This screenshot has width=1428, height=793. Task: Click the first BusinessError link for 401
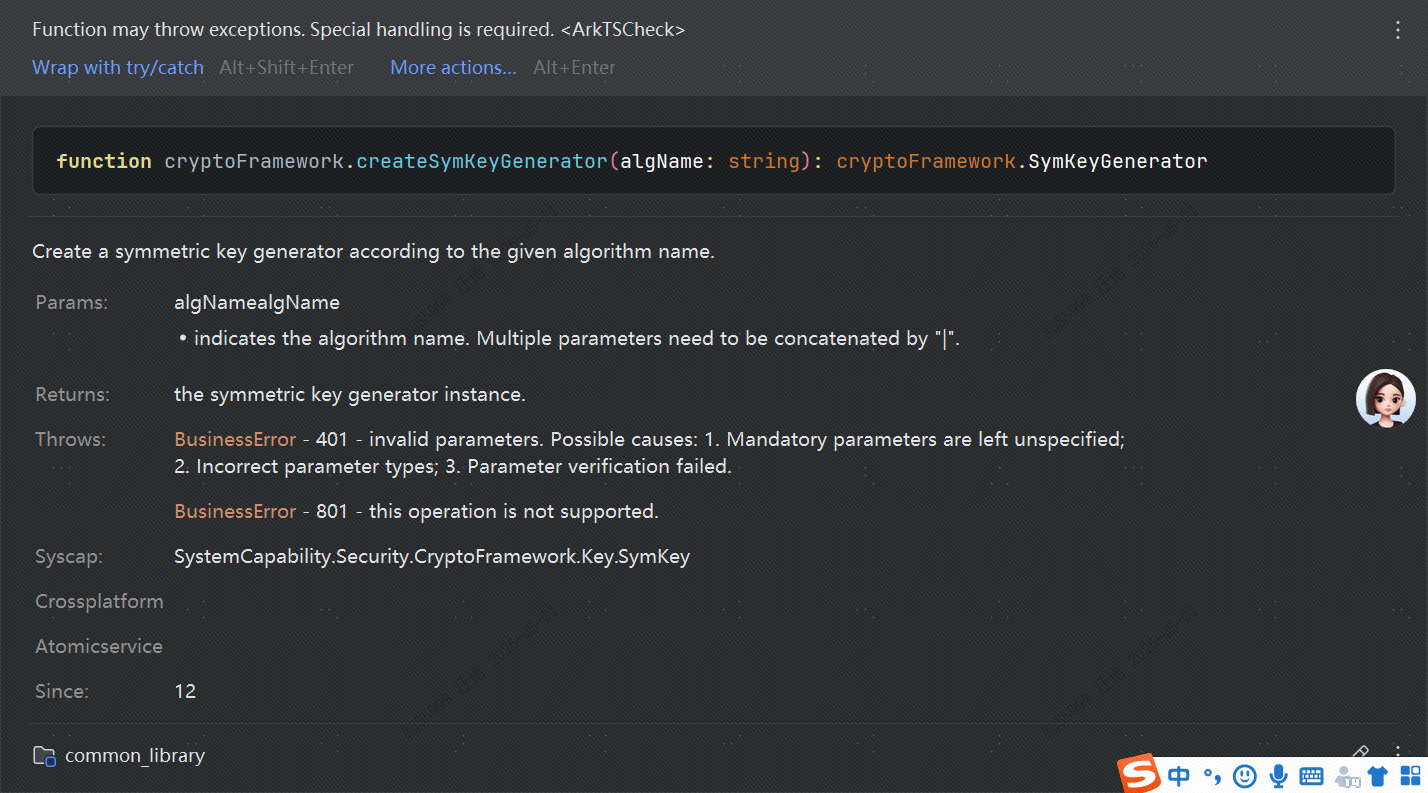[x=235, y=439]
